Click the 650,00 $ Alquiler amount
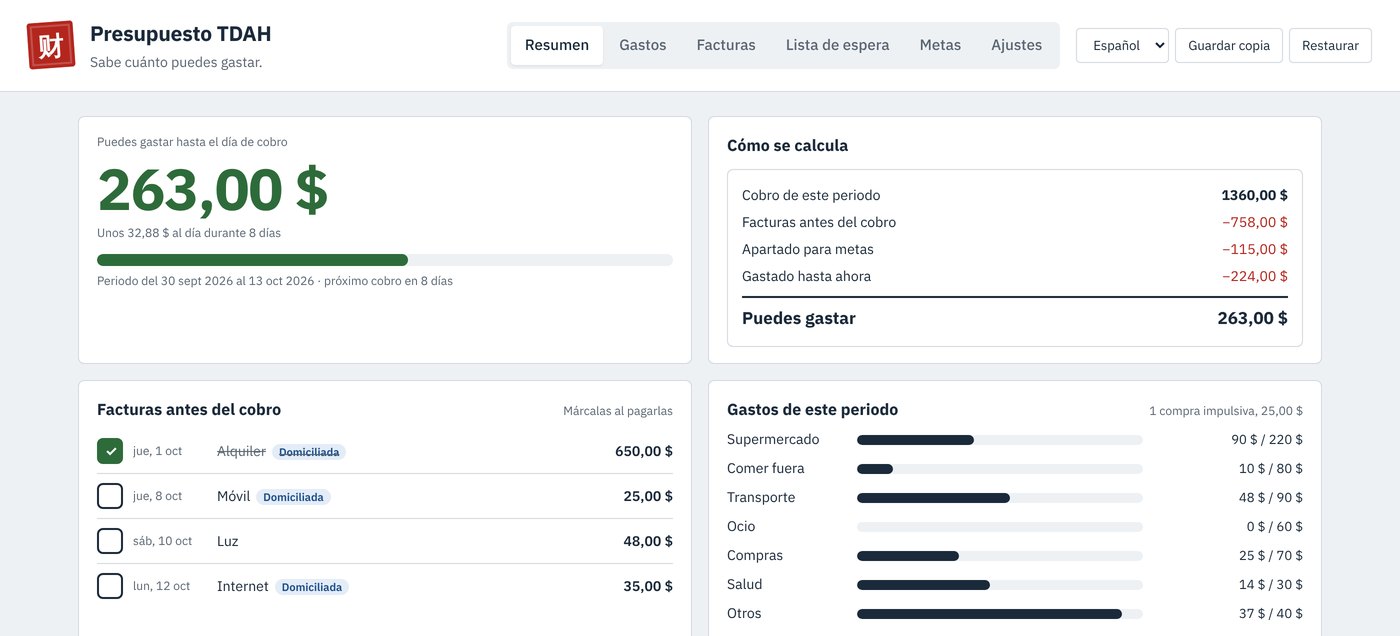 tap(644, 451)
